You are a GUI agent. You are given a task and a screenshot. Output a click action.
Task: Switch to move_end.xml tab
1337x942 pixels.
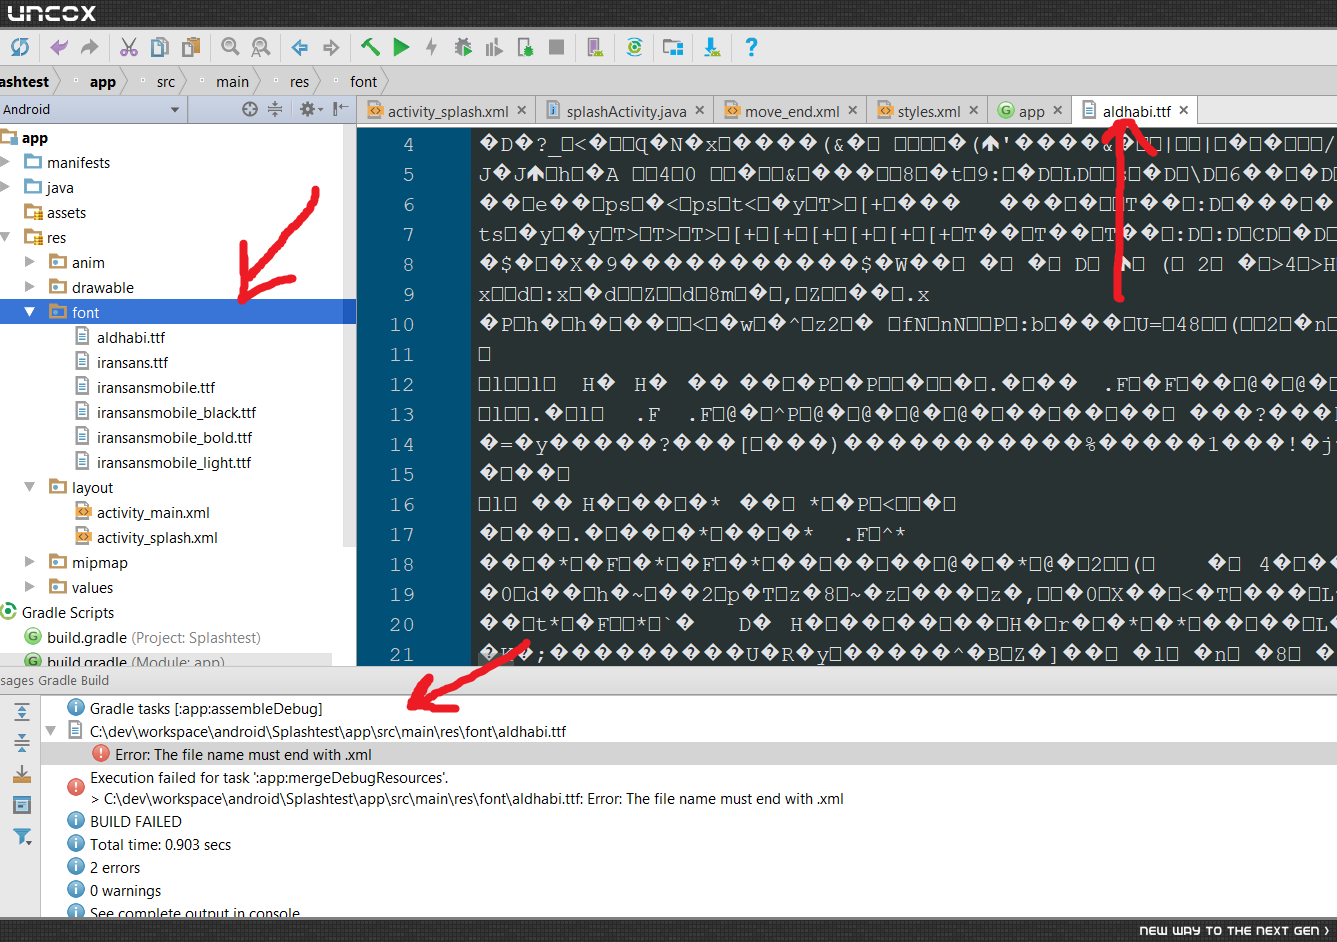point(792,111)
